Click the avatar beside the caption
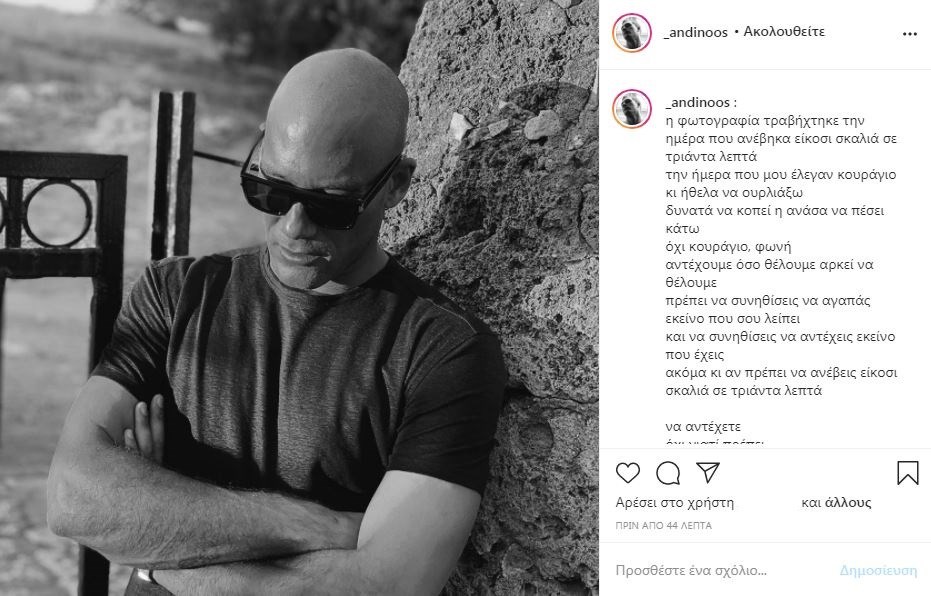The height and width of the screenshot is (596, 931). point(632,109)
